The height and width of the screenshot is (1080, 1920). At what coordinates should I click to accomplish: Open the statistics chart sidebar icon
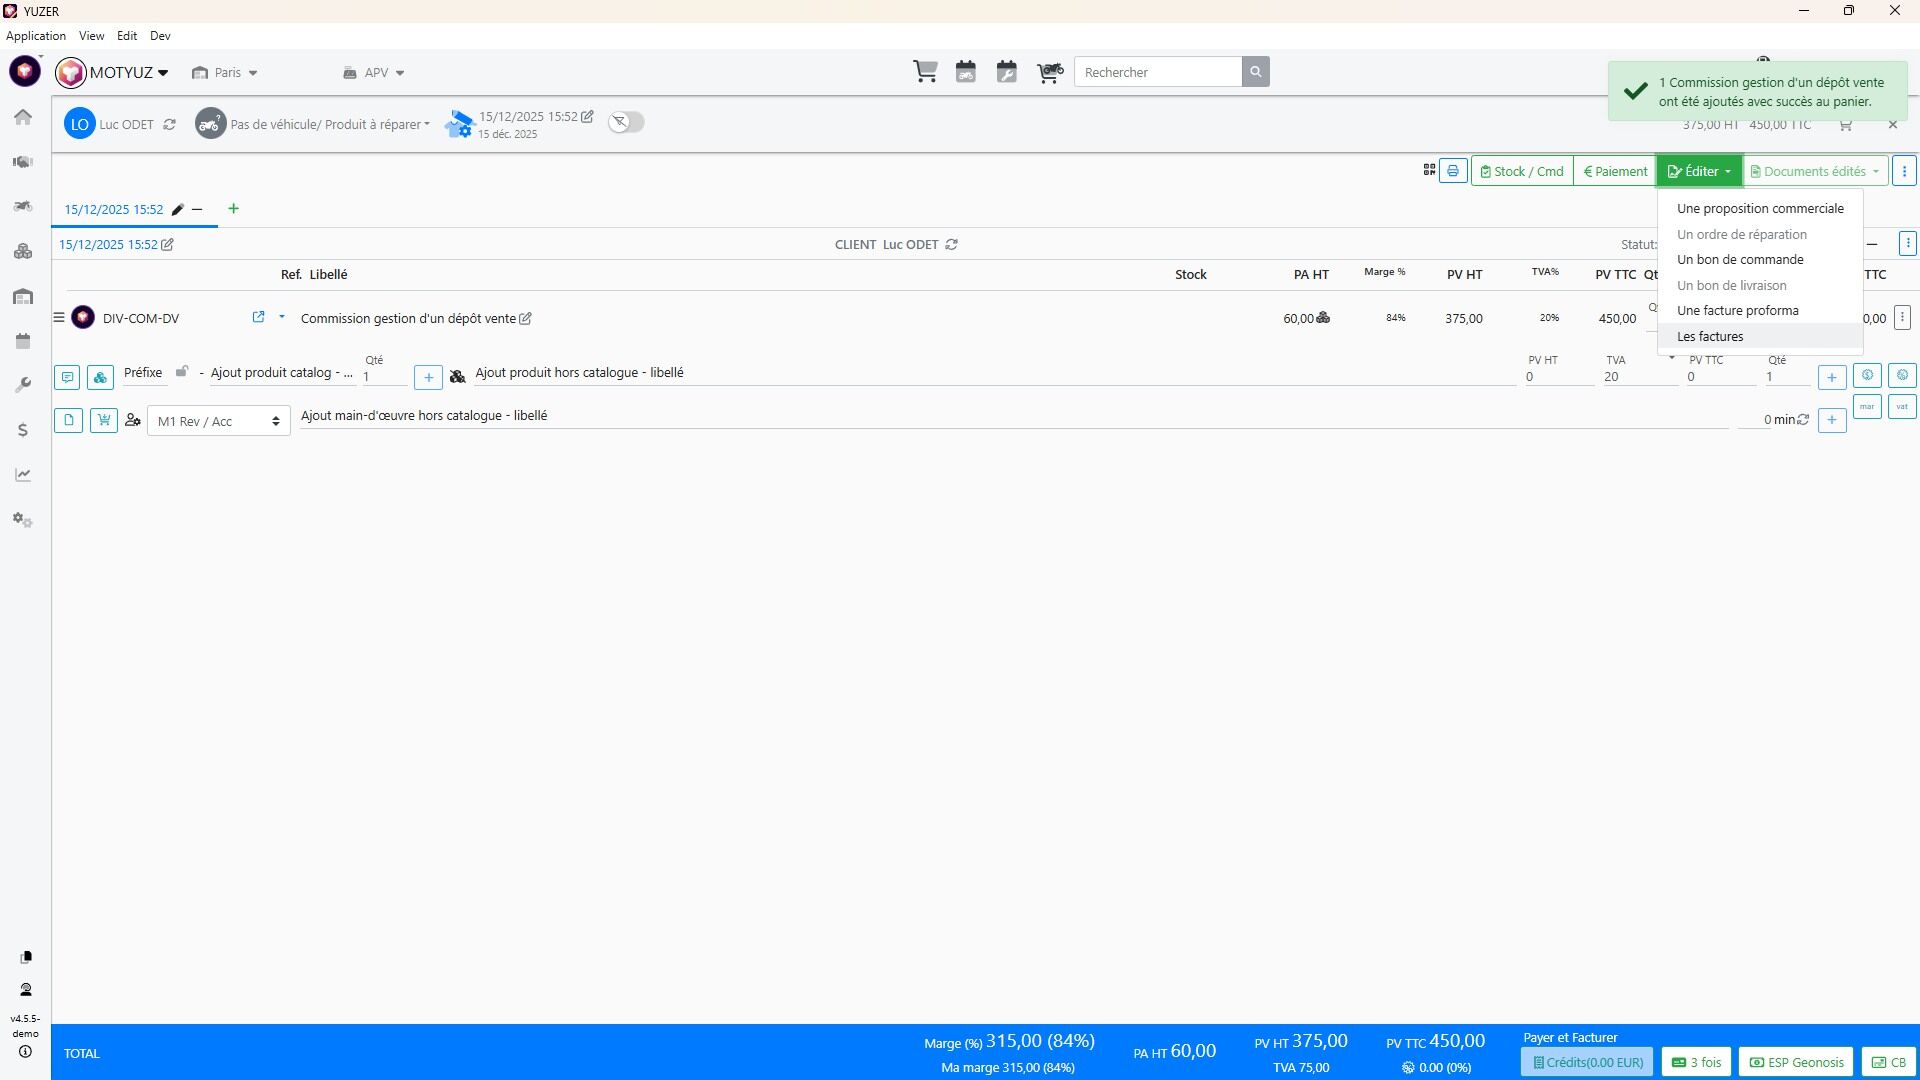point(23,475)
